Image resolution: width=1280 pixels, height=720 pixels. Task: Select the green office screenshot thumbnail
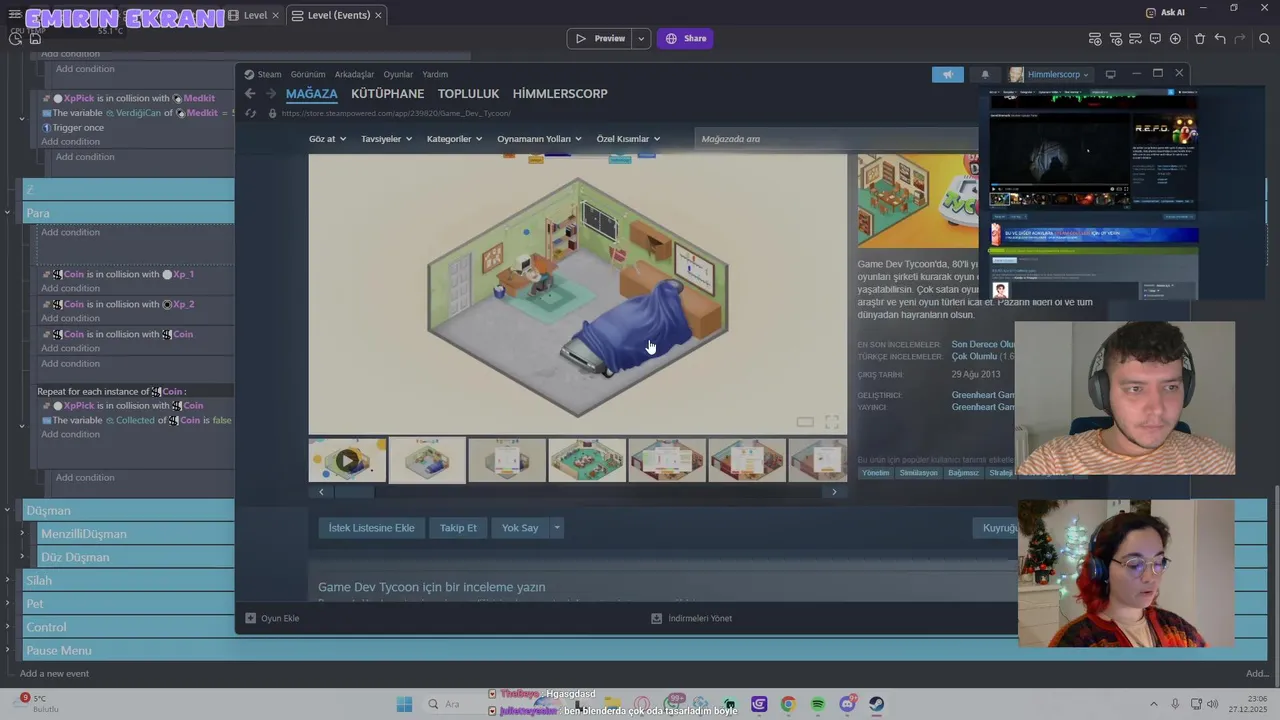[587, 460]
